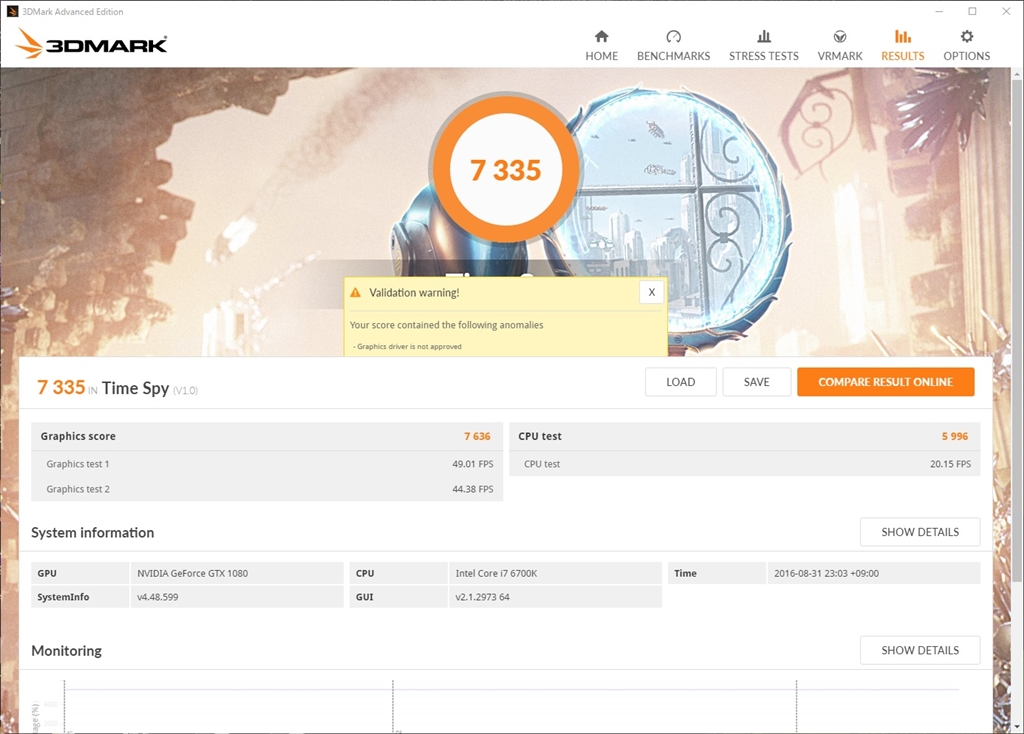Screen dimensions: 1024x734
Task: Go to STRESS TESTS tab
Action: point(763,46)
